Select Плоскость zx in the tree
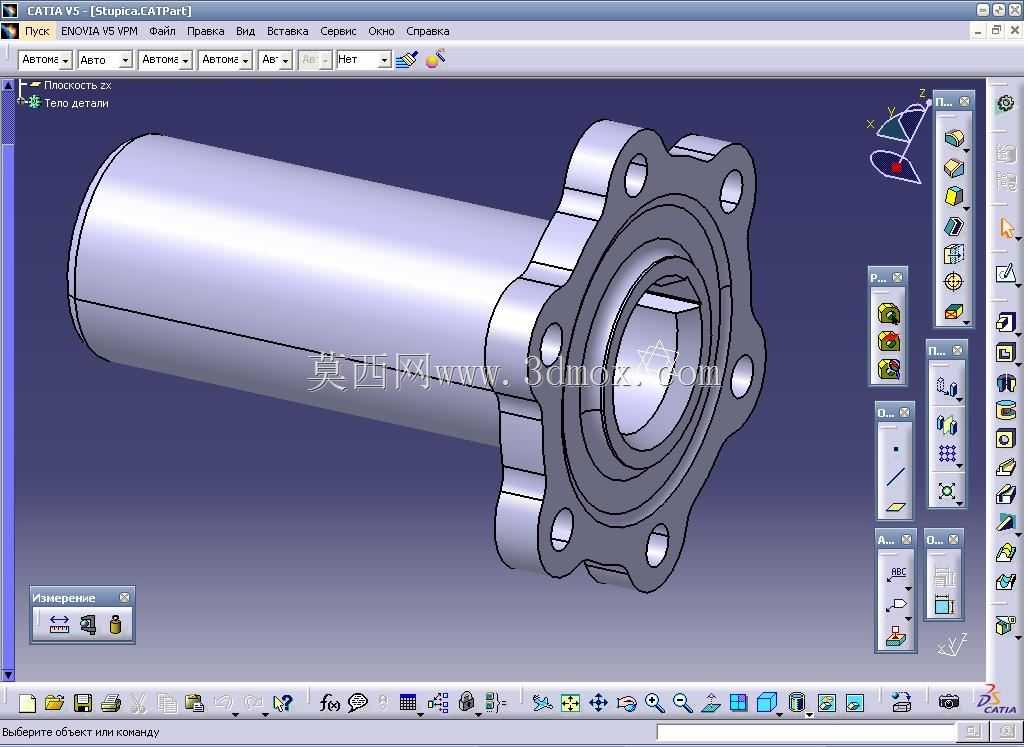1028x747 pixels. (77, 85)
